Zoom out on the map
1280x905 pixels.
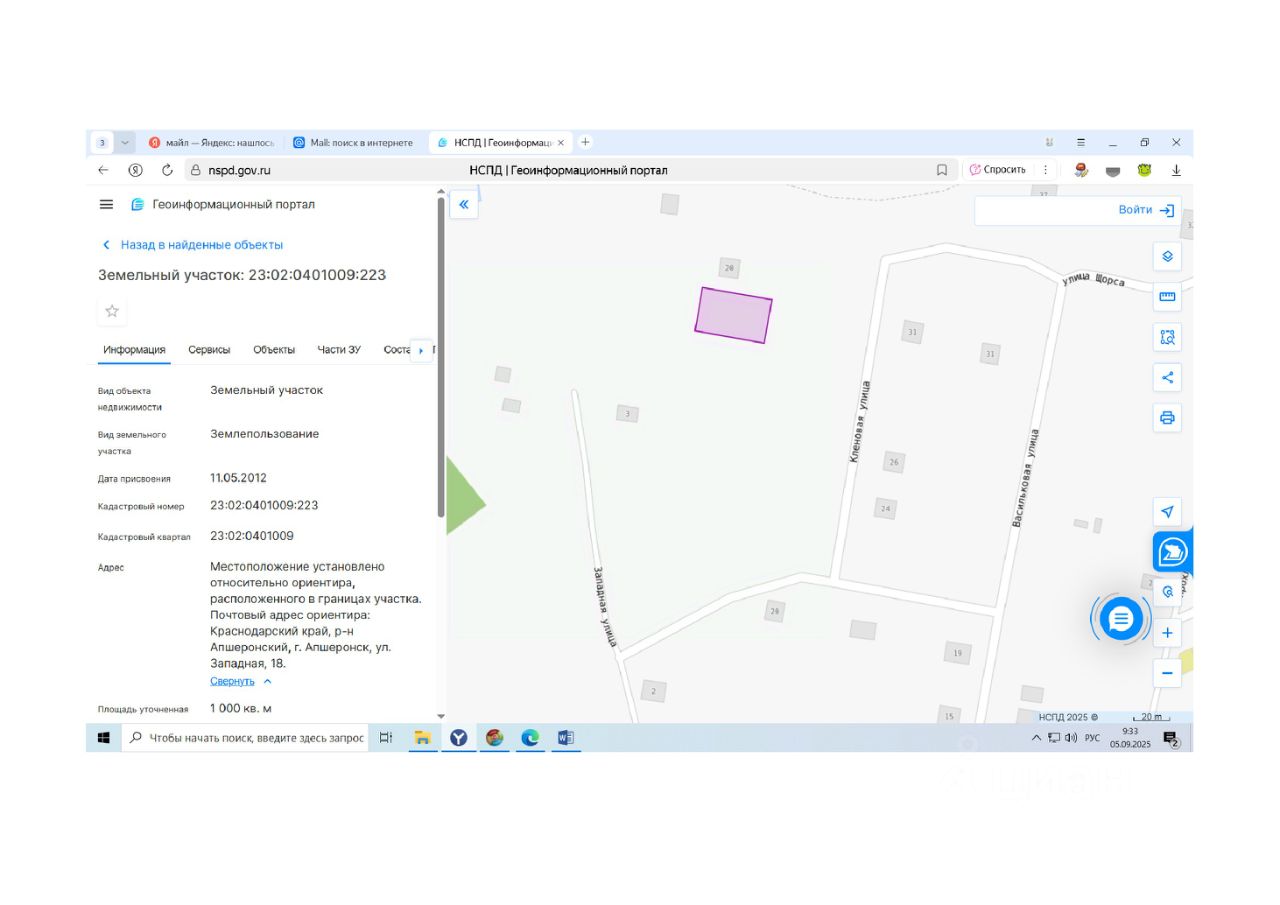tap(1167, 673)
